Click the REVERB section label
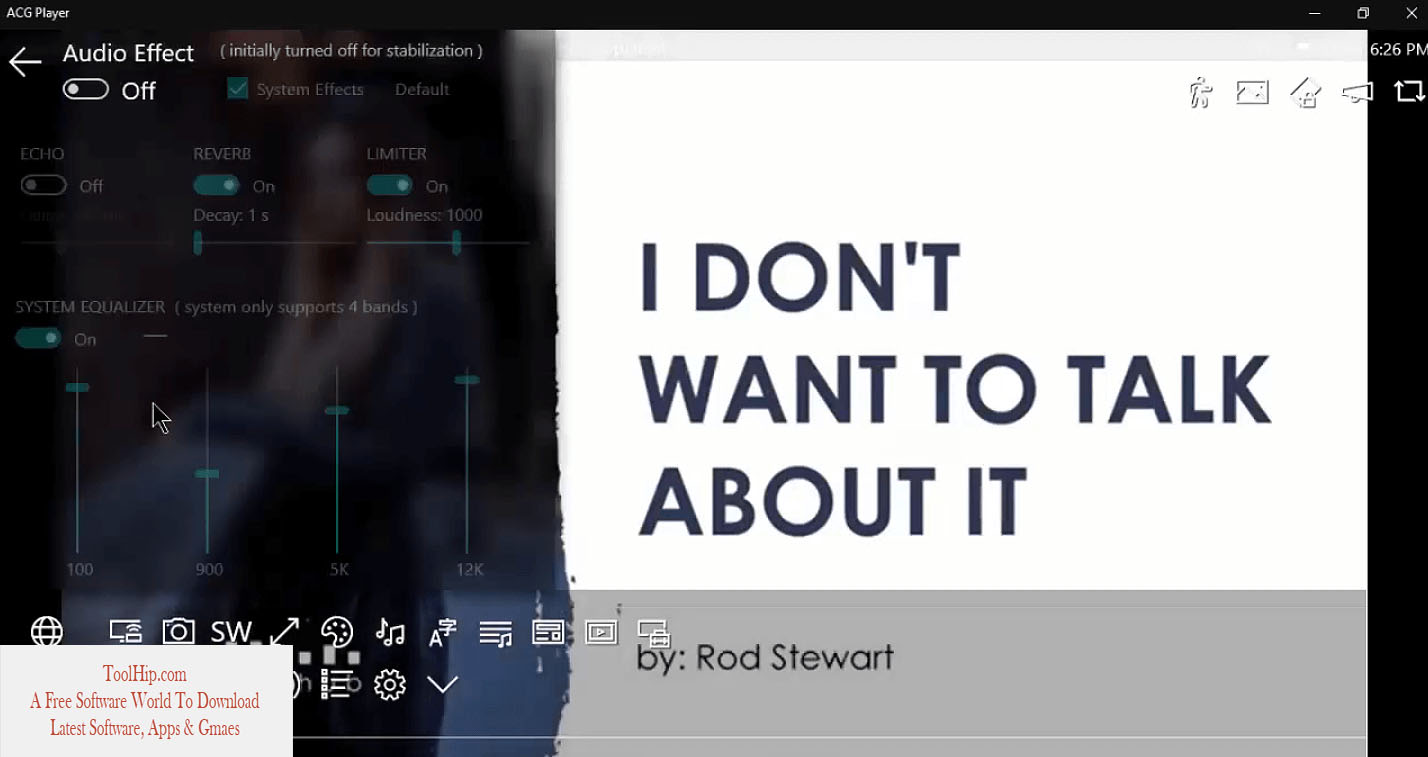The height and width of the screenshot is (757, 1428). click(x=222, y=154)
